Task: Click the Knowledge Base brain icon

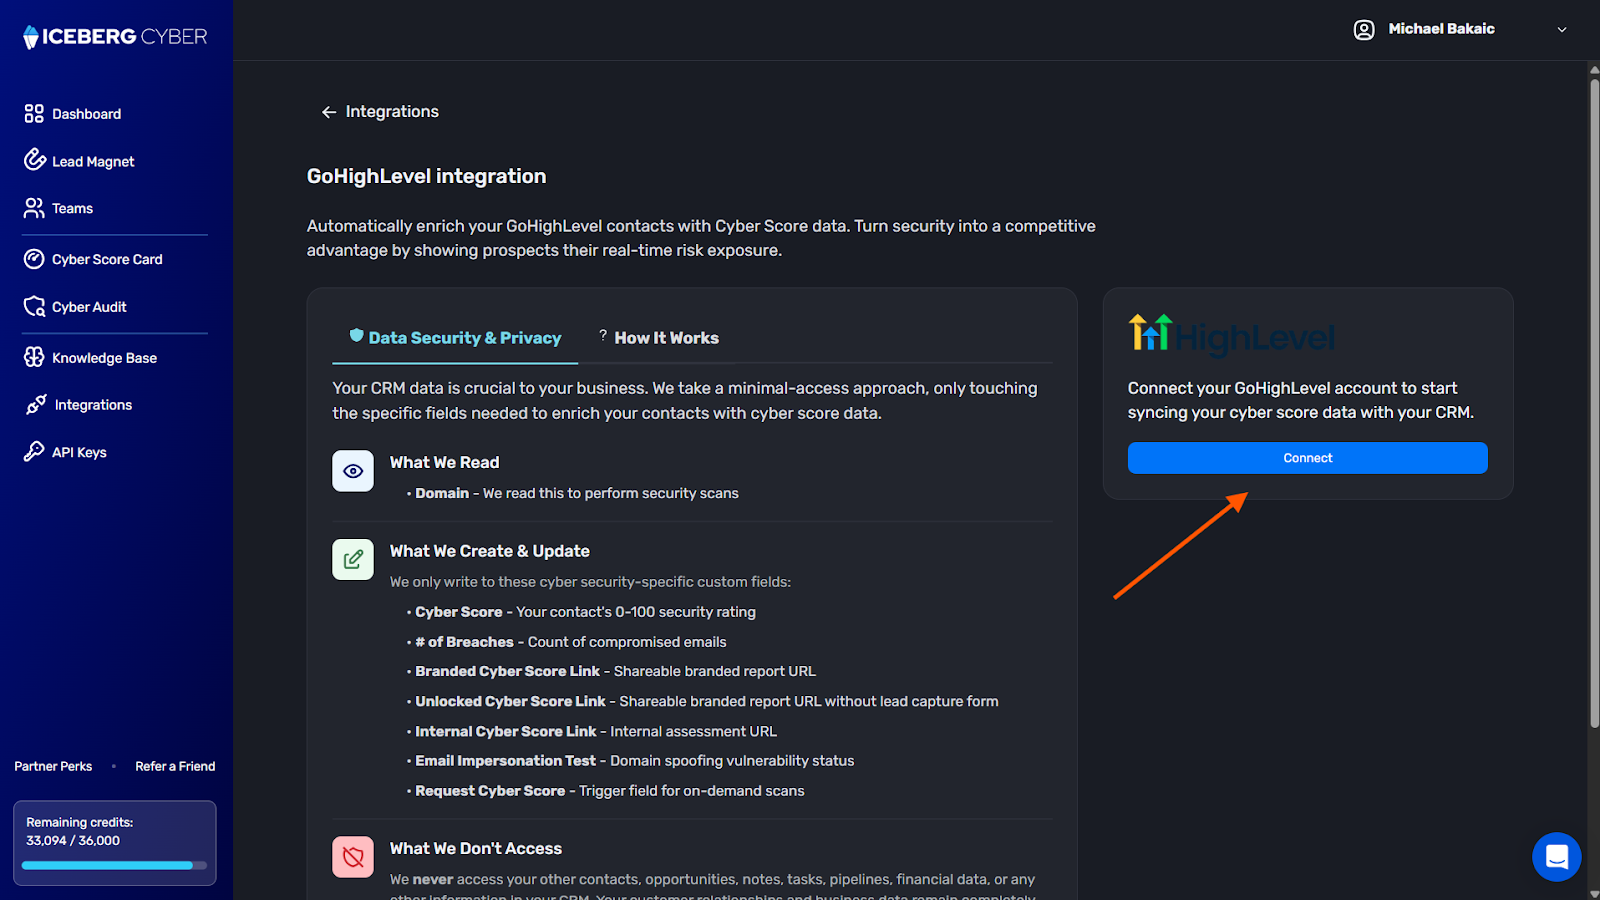Action: 34,357
